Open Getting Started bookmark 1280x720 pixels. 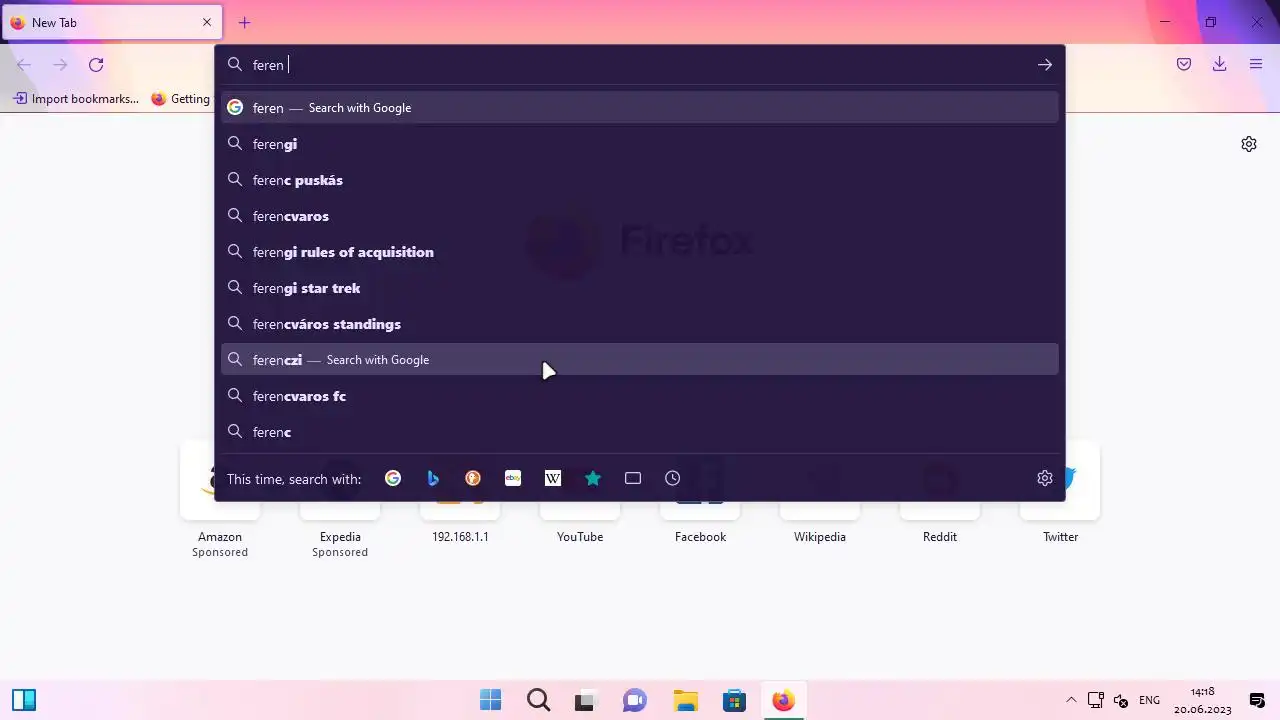click(181, 99)
